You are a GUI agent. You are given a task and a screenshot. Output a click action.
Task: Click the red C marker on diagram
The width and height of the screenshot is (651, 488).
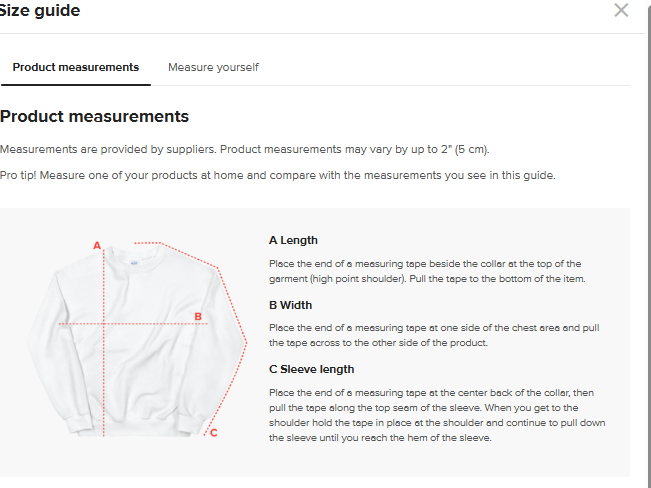click(x=213, y=433)
